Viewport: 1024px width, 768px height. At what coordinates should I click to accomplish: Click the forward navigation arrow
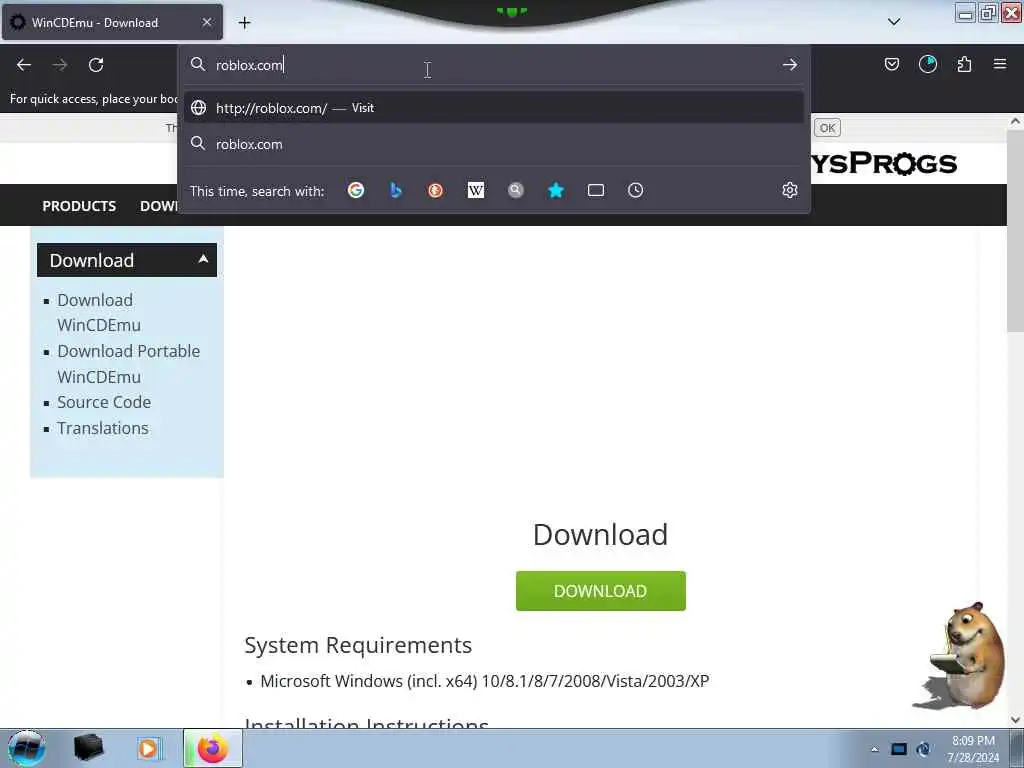tap(60, 65)
